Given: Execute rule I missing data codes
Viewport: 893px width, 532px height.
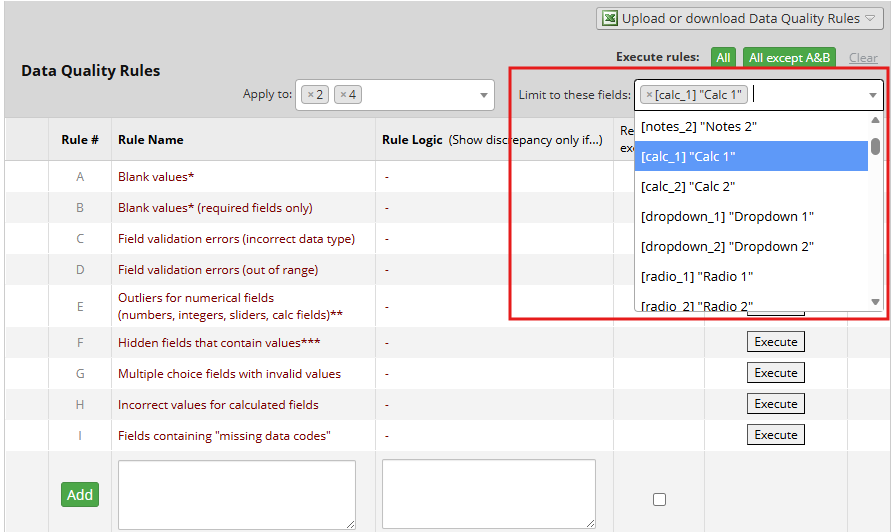Looking at the screenshot, I should click(x=776, y=435).
